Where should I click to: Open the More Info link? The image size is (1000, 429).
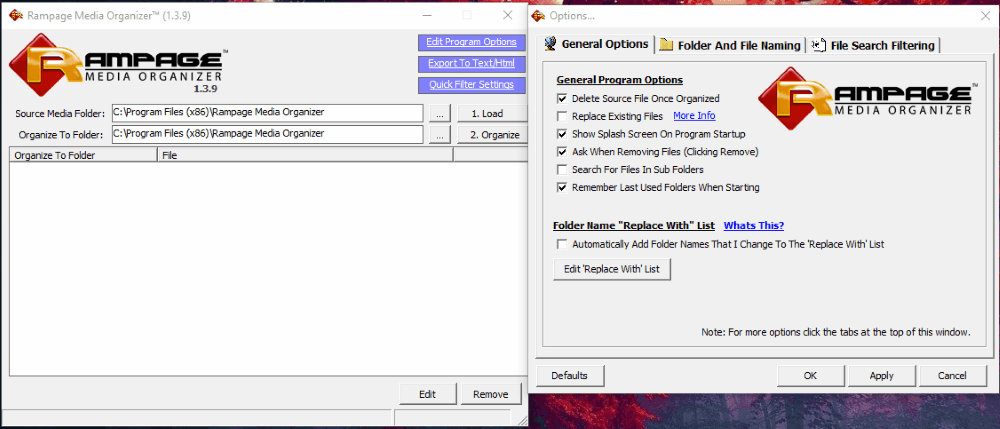point(695,116)
